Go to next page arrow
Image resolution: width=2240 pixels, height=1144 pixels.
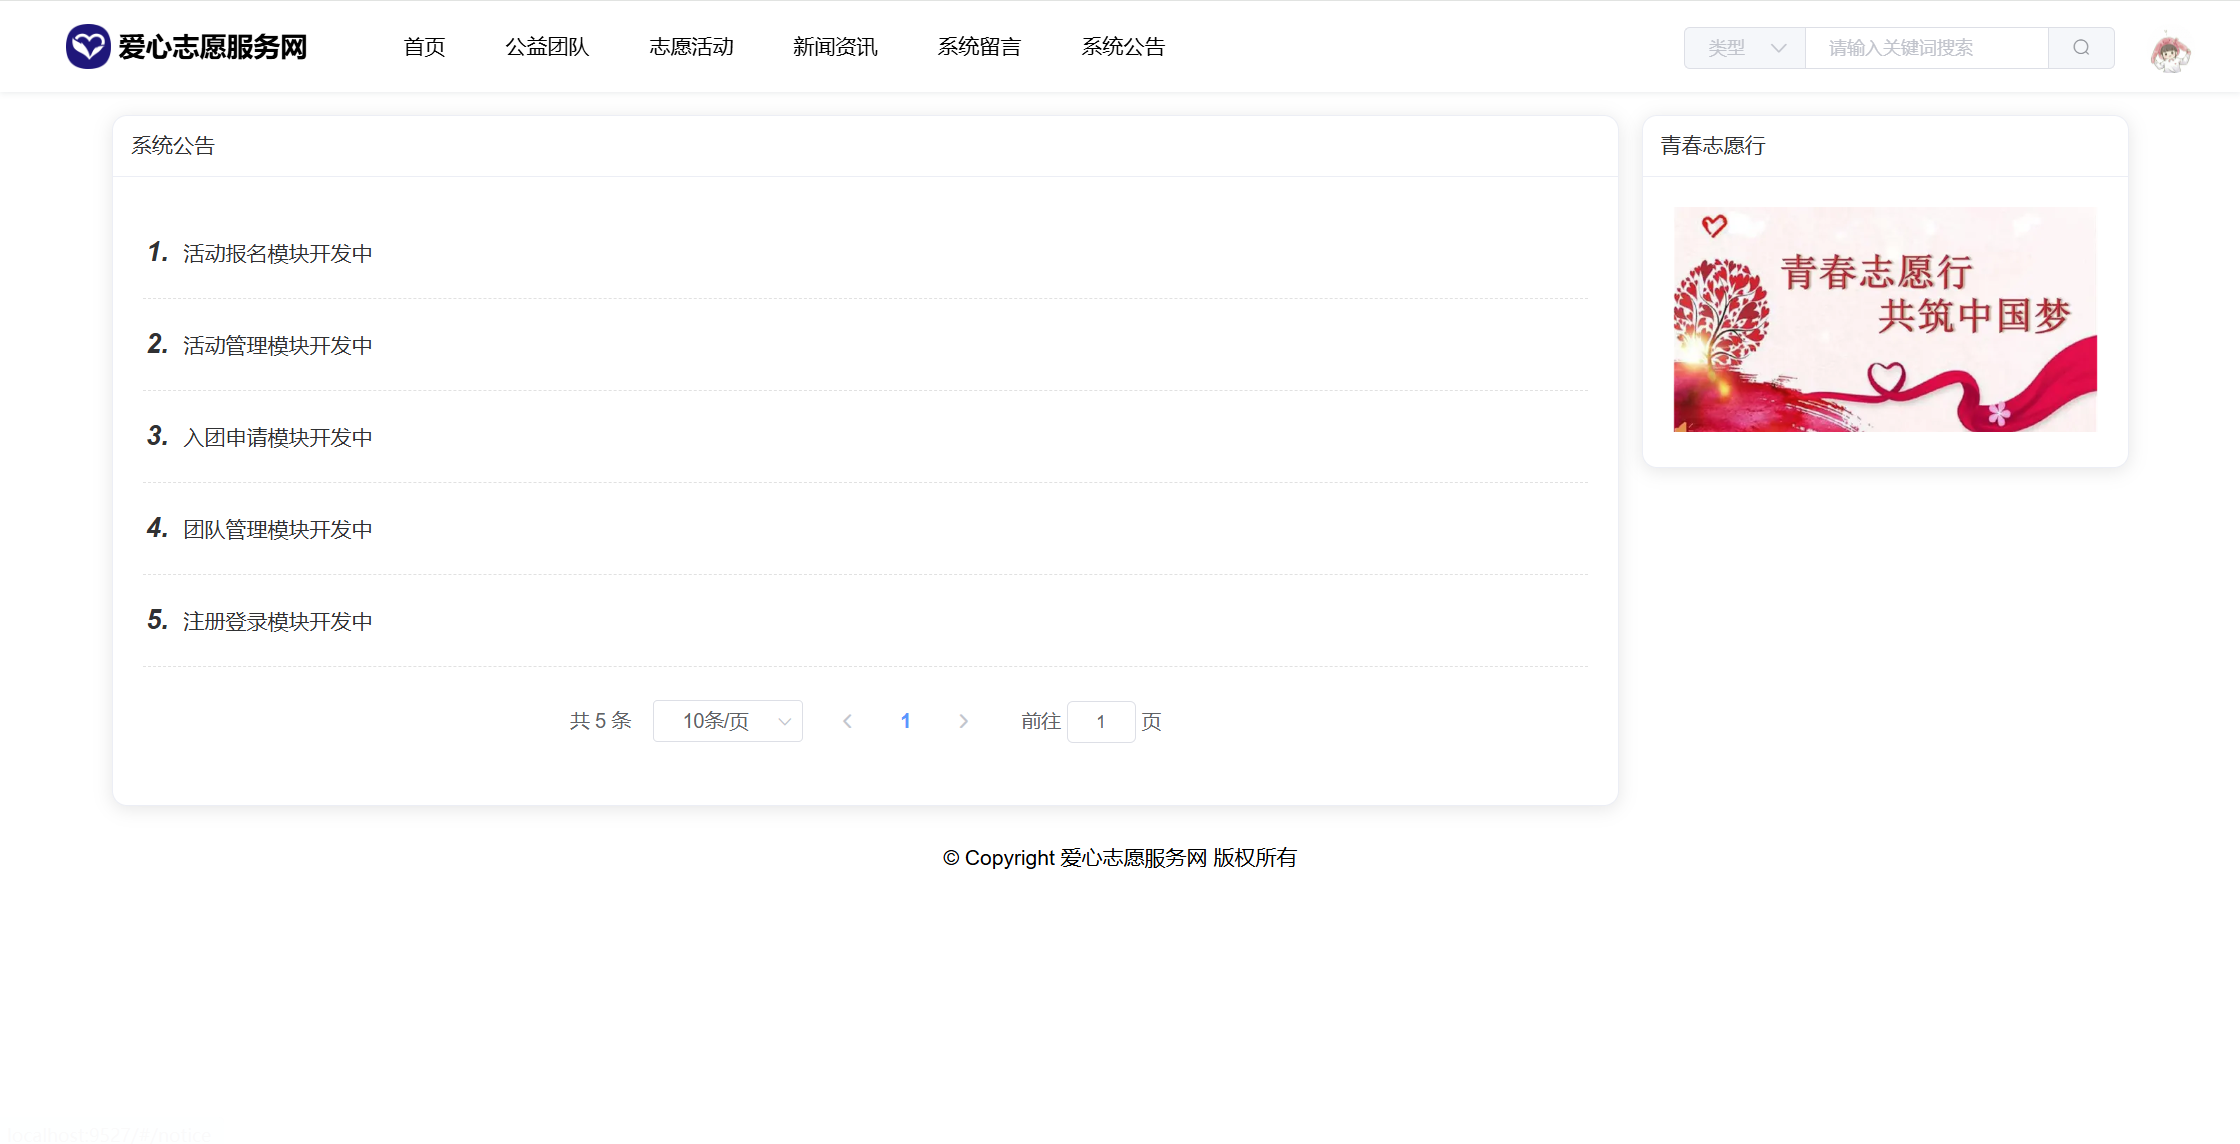point(963,721)
